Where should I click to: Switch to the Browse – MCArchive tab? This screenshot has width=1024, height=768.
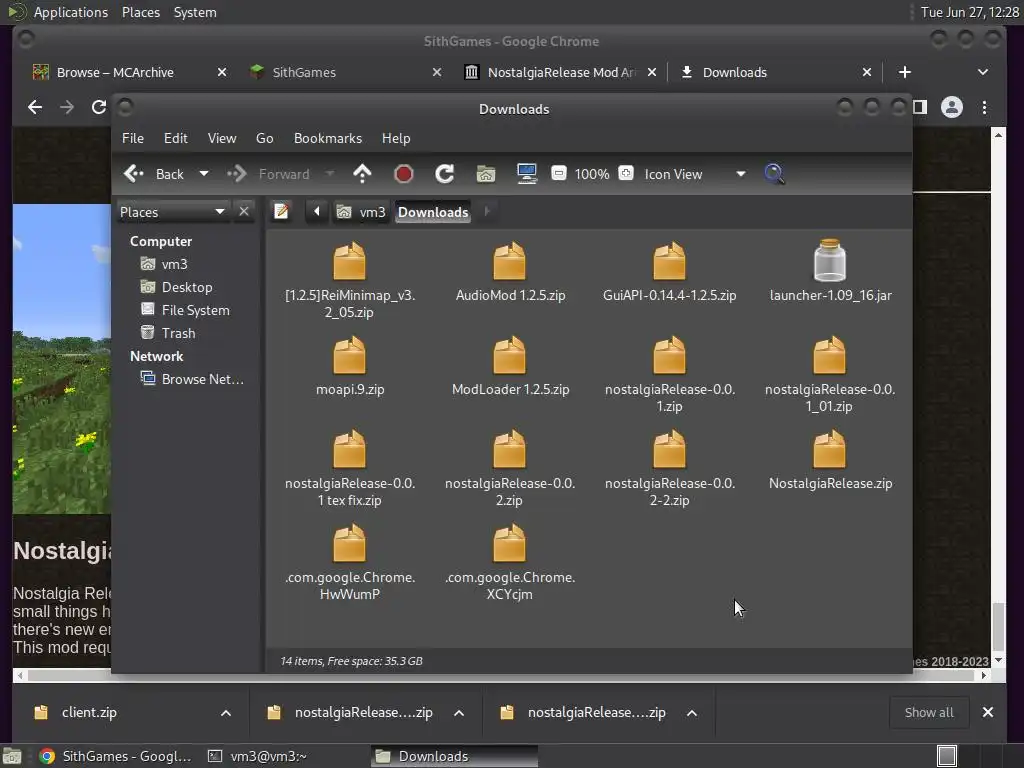[115, 72]
